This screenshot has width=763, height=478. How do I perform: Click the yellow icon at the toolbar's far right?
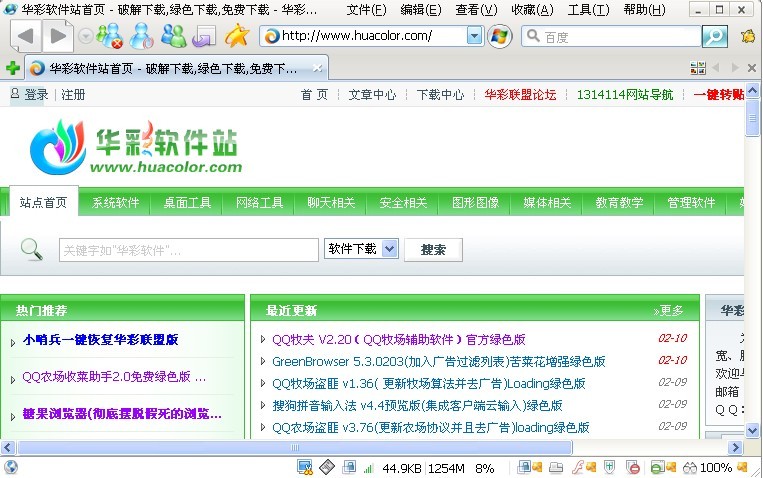pos(748,37)
